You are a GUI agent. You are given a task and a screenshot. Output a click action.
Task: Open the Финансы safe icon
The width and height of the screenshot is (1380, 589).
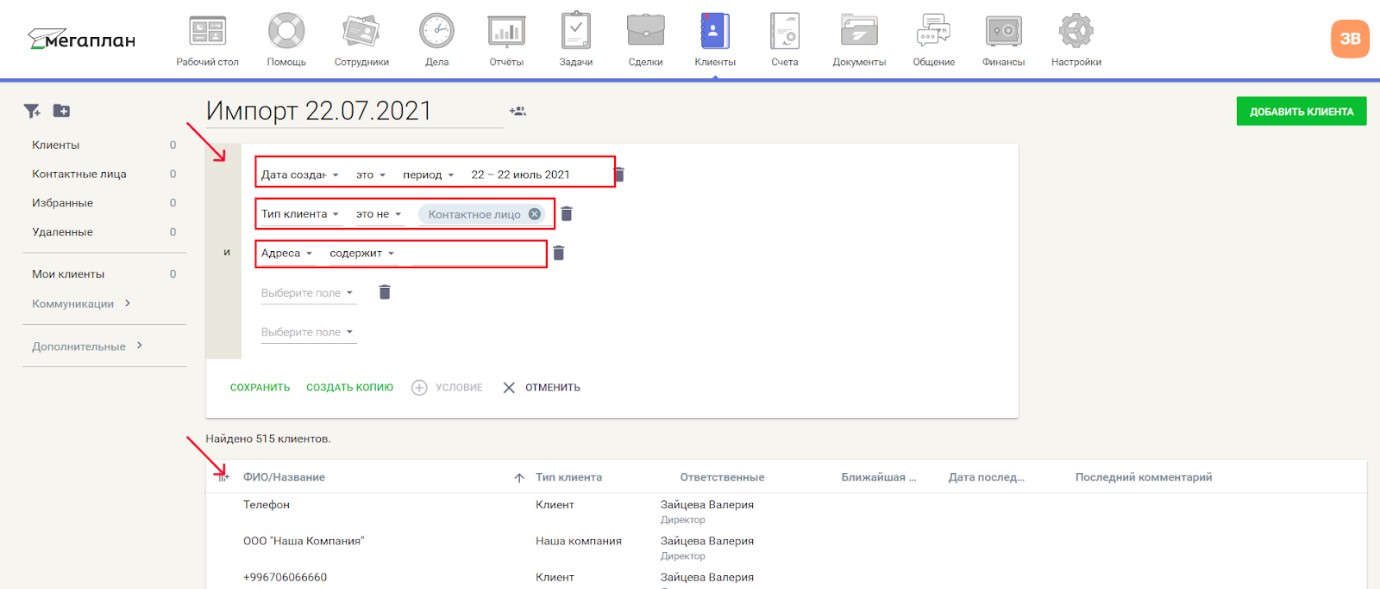(x=1003, y=31)
